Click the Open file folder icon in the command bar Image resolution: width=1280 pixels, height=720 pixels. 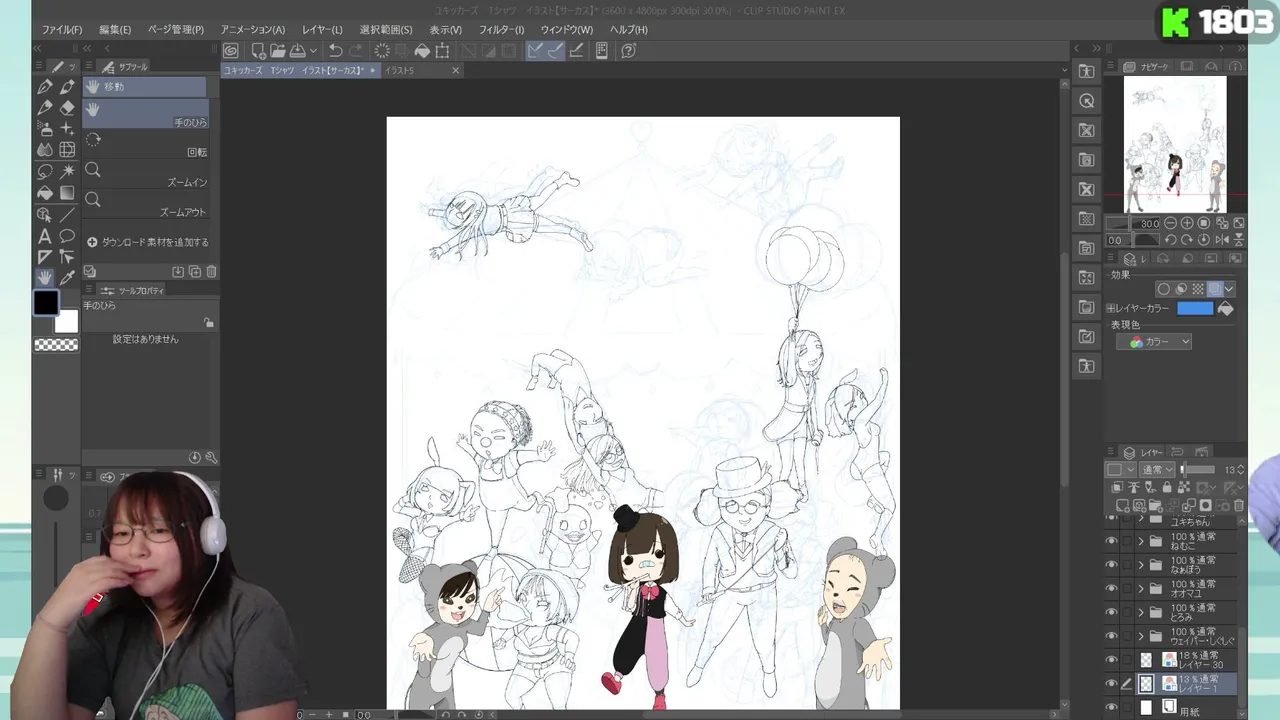277,50
